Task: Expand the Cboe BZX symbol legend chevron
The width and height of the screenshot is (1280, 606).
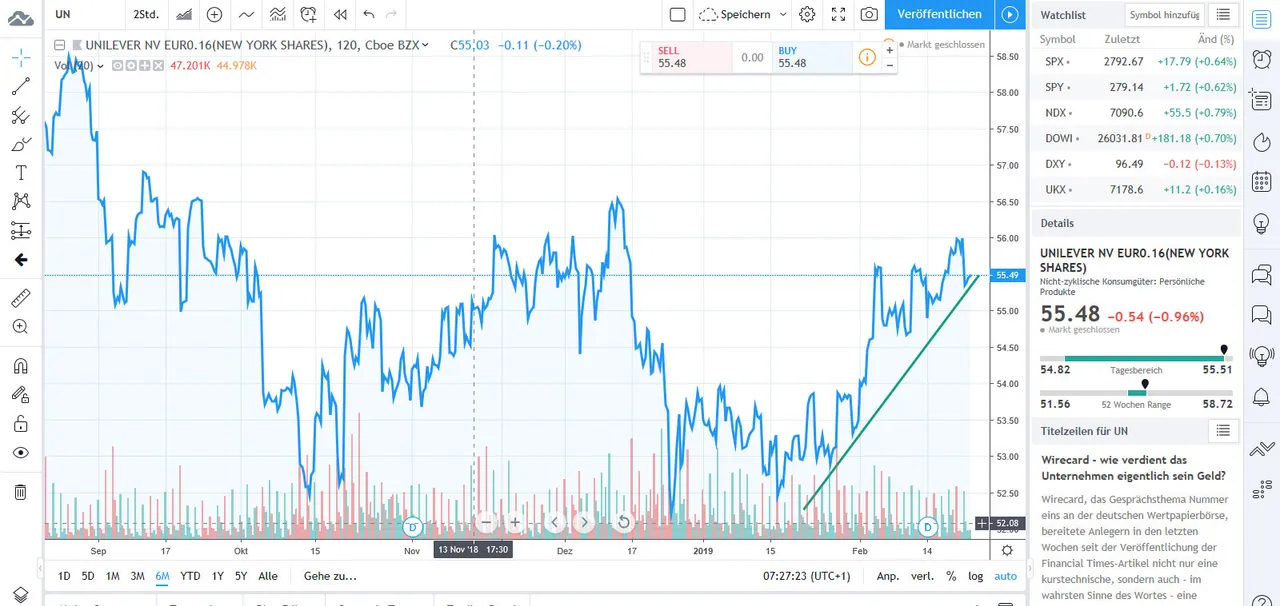Action: click(x=426, y=45)
